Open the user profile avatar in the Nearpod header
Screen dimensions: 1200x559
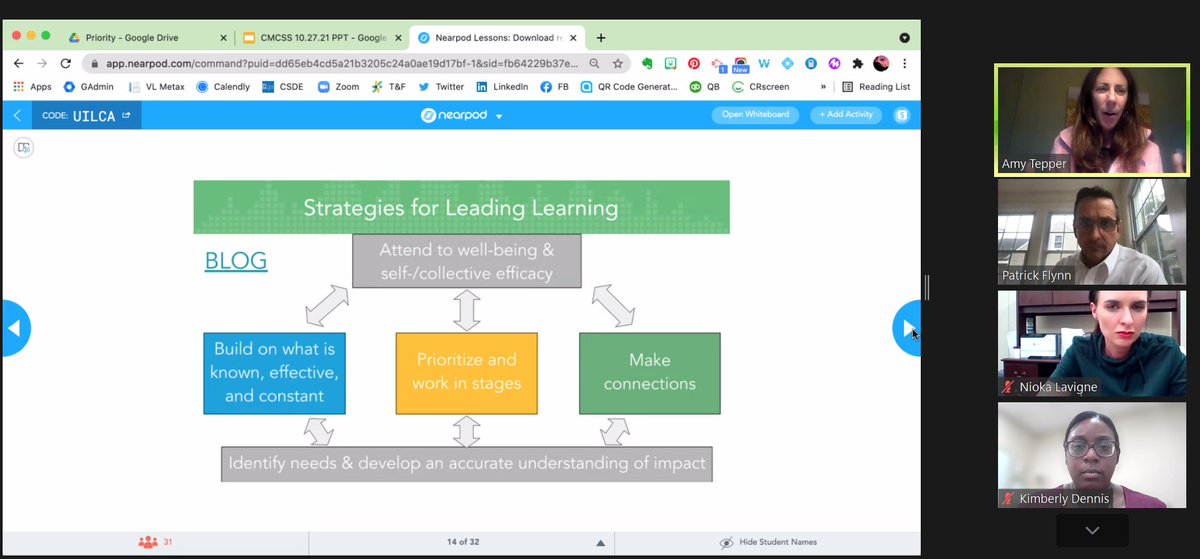(901, 115)
